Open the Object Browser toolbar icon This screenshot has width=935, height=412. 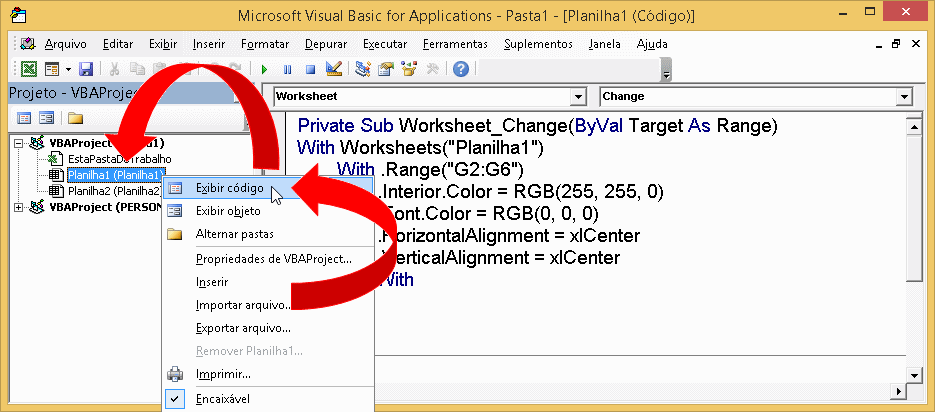click(409, 69)
